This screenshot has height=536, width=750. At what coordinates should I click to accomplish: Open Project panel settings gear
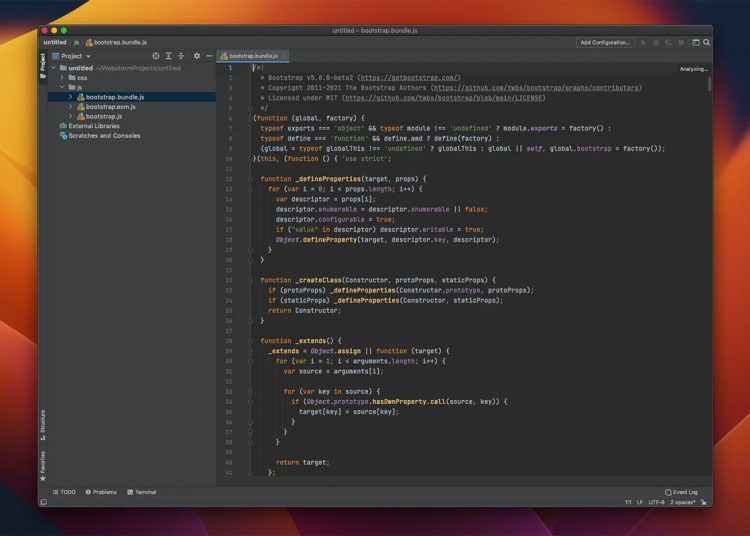[x=196, y=56]
